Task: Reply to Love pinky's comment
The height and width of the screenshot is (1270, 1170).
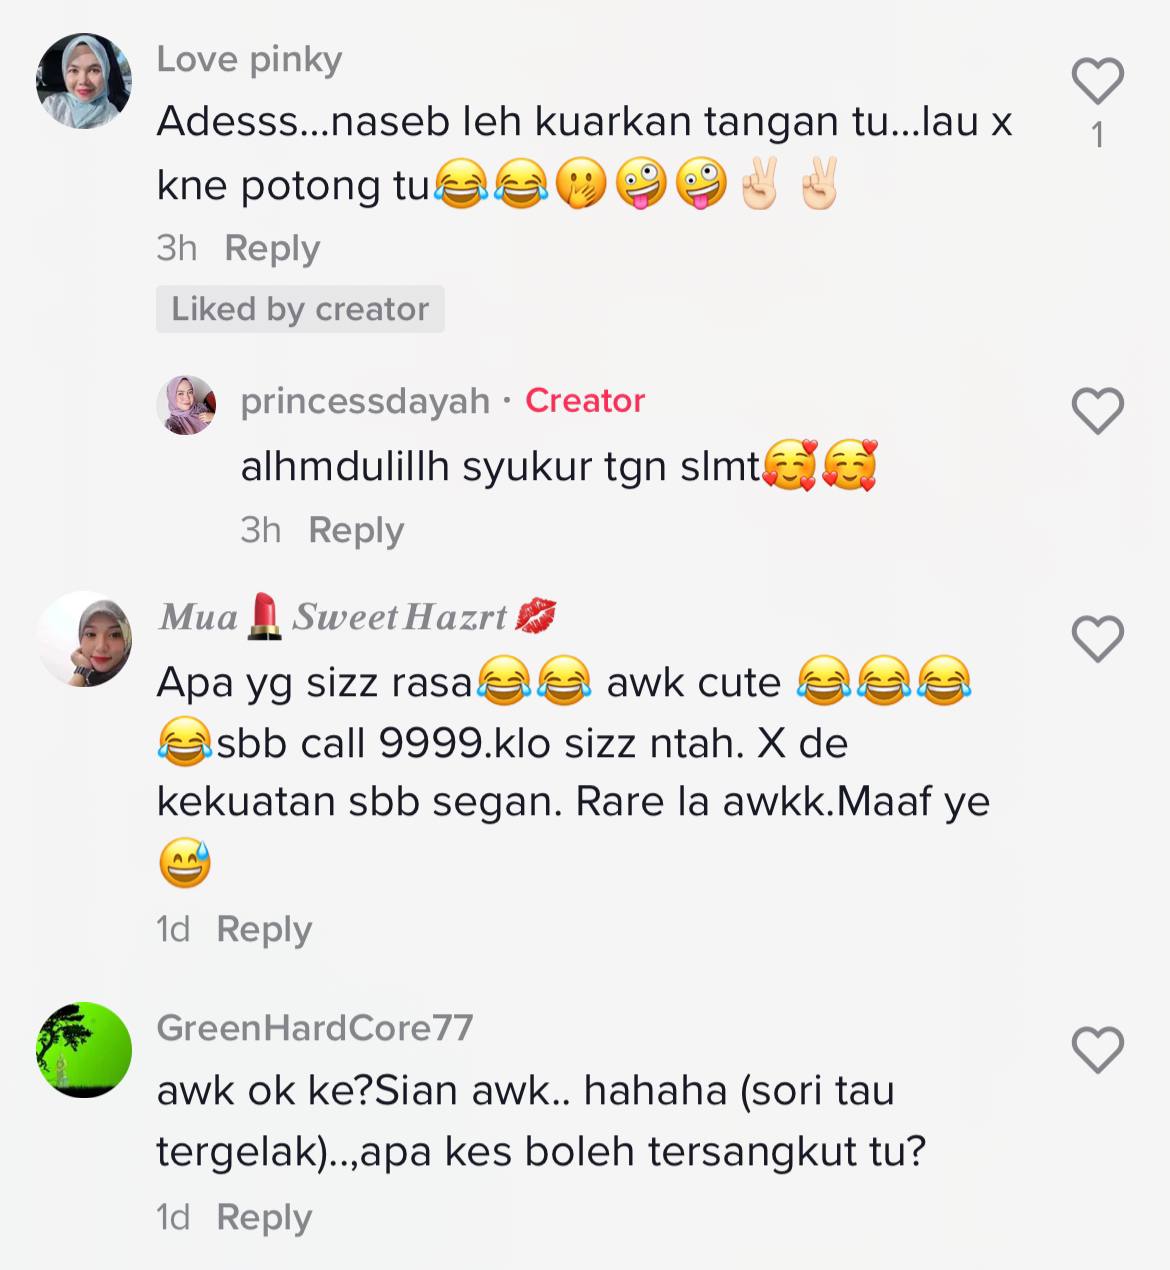Action: 272,248
